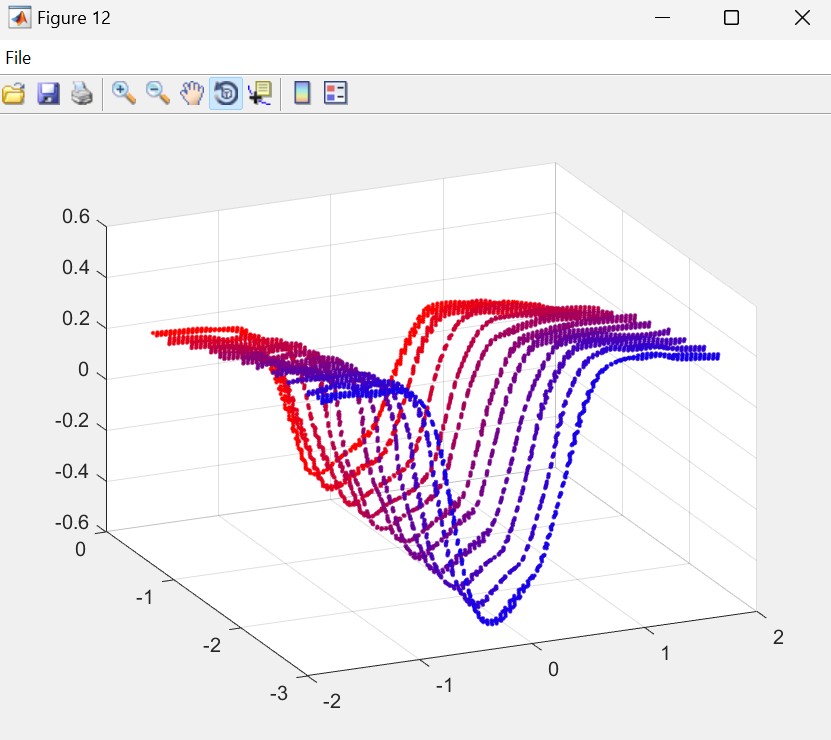Click the MATLAB logo in the title bar

point(19,18)
